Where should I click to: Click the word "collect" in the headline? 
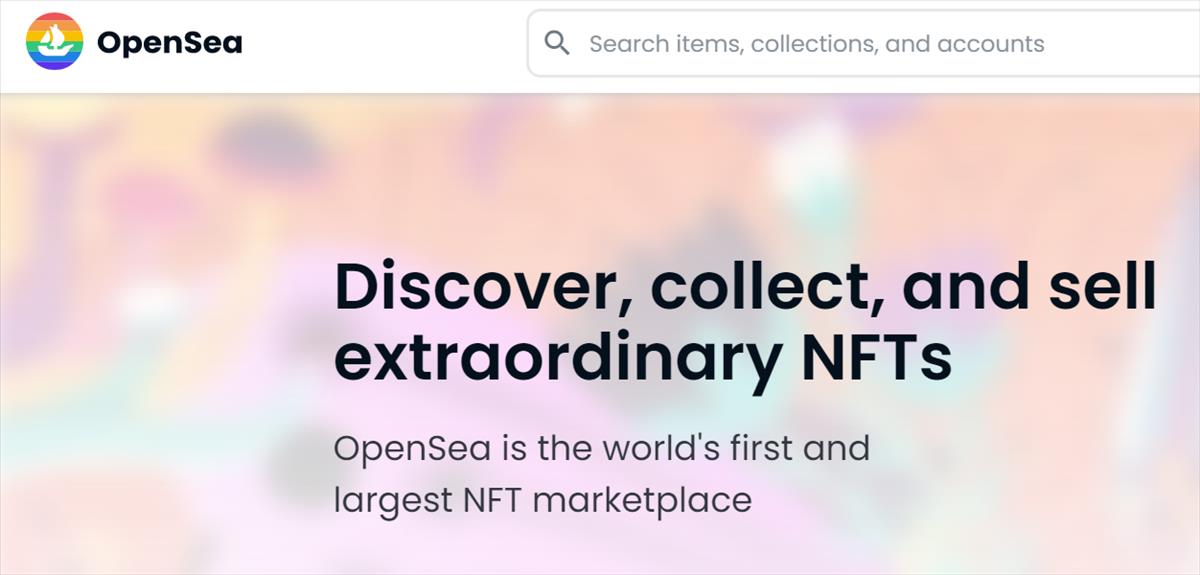click(x=766, y=286)
